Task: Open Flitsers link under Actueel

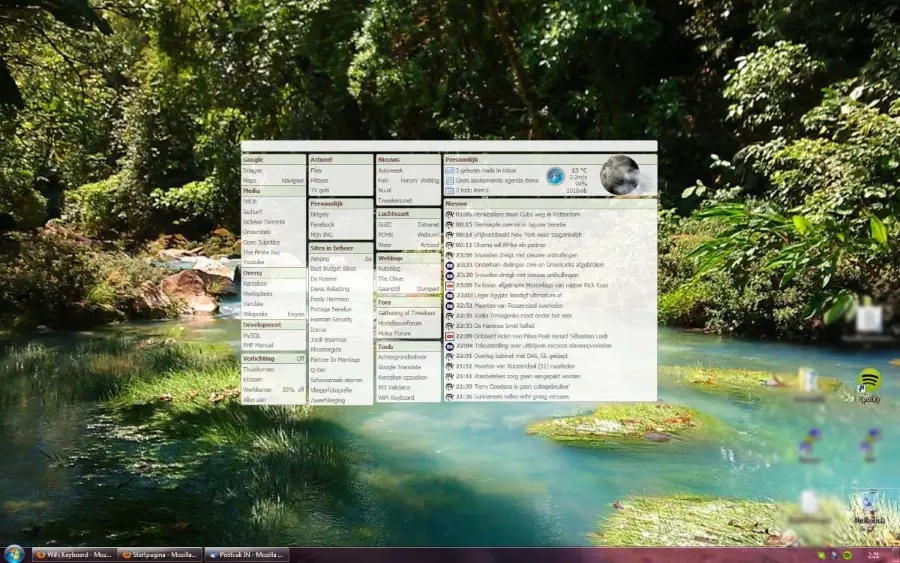Action: (x=319, y=181)
